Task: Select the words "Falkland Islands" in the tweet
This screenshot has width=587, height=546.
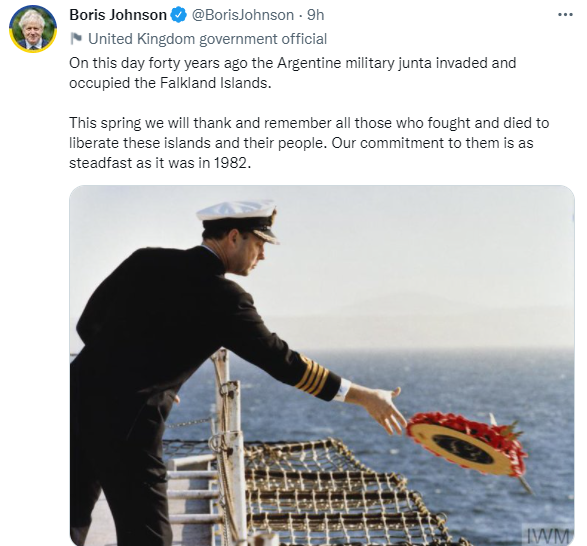Action: coord(214,83)
